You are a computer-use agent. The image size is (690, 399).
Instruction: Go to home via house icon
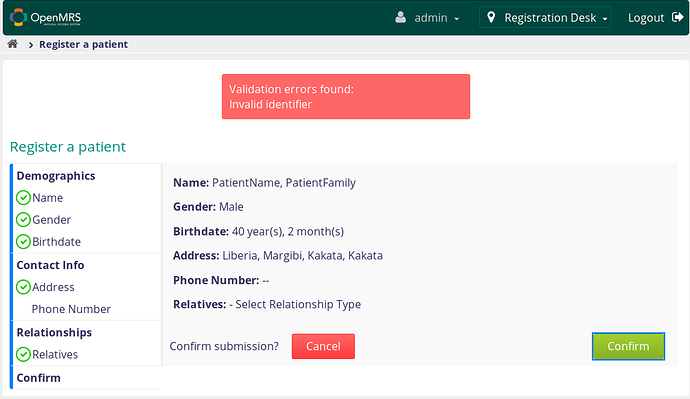pos(13,44)
